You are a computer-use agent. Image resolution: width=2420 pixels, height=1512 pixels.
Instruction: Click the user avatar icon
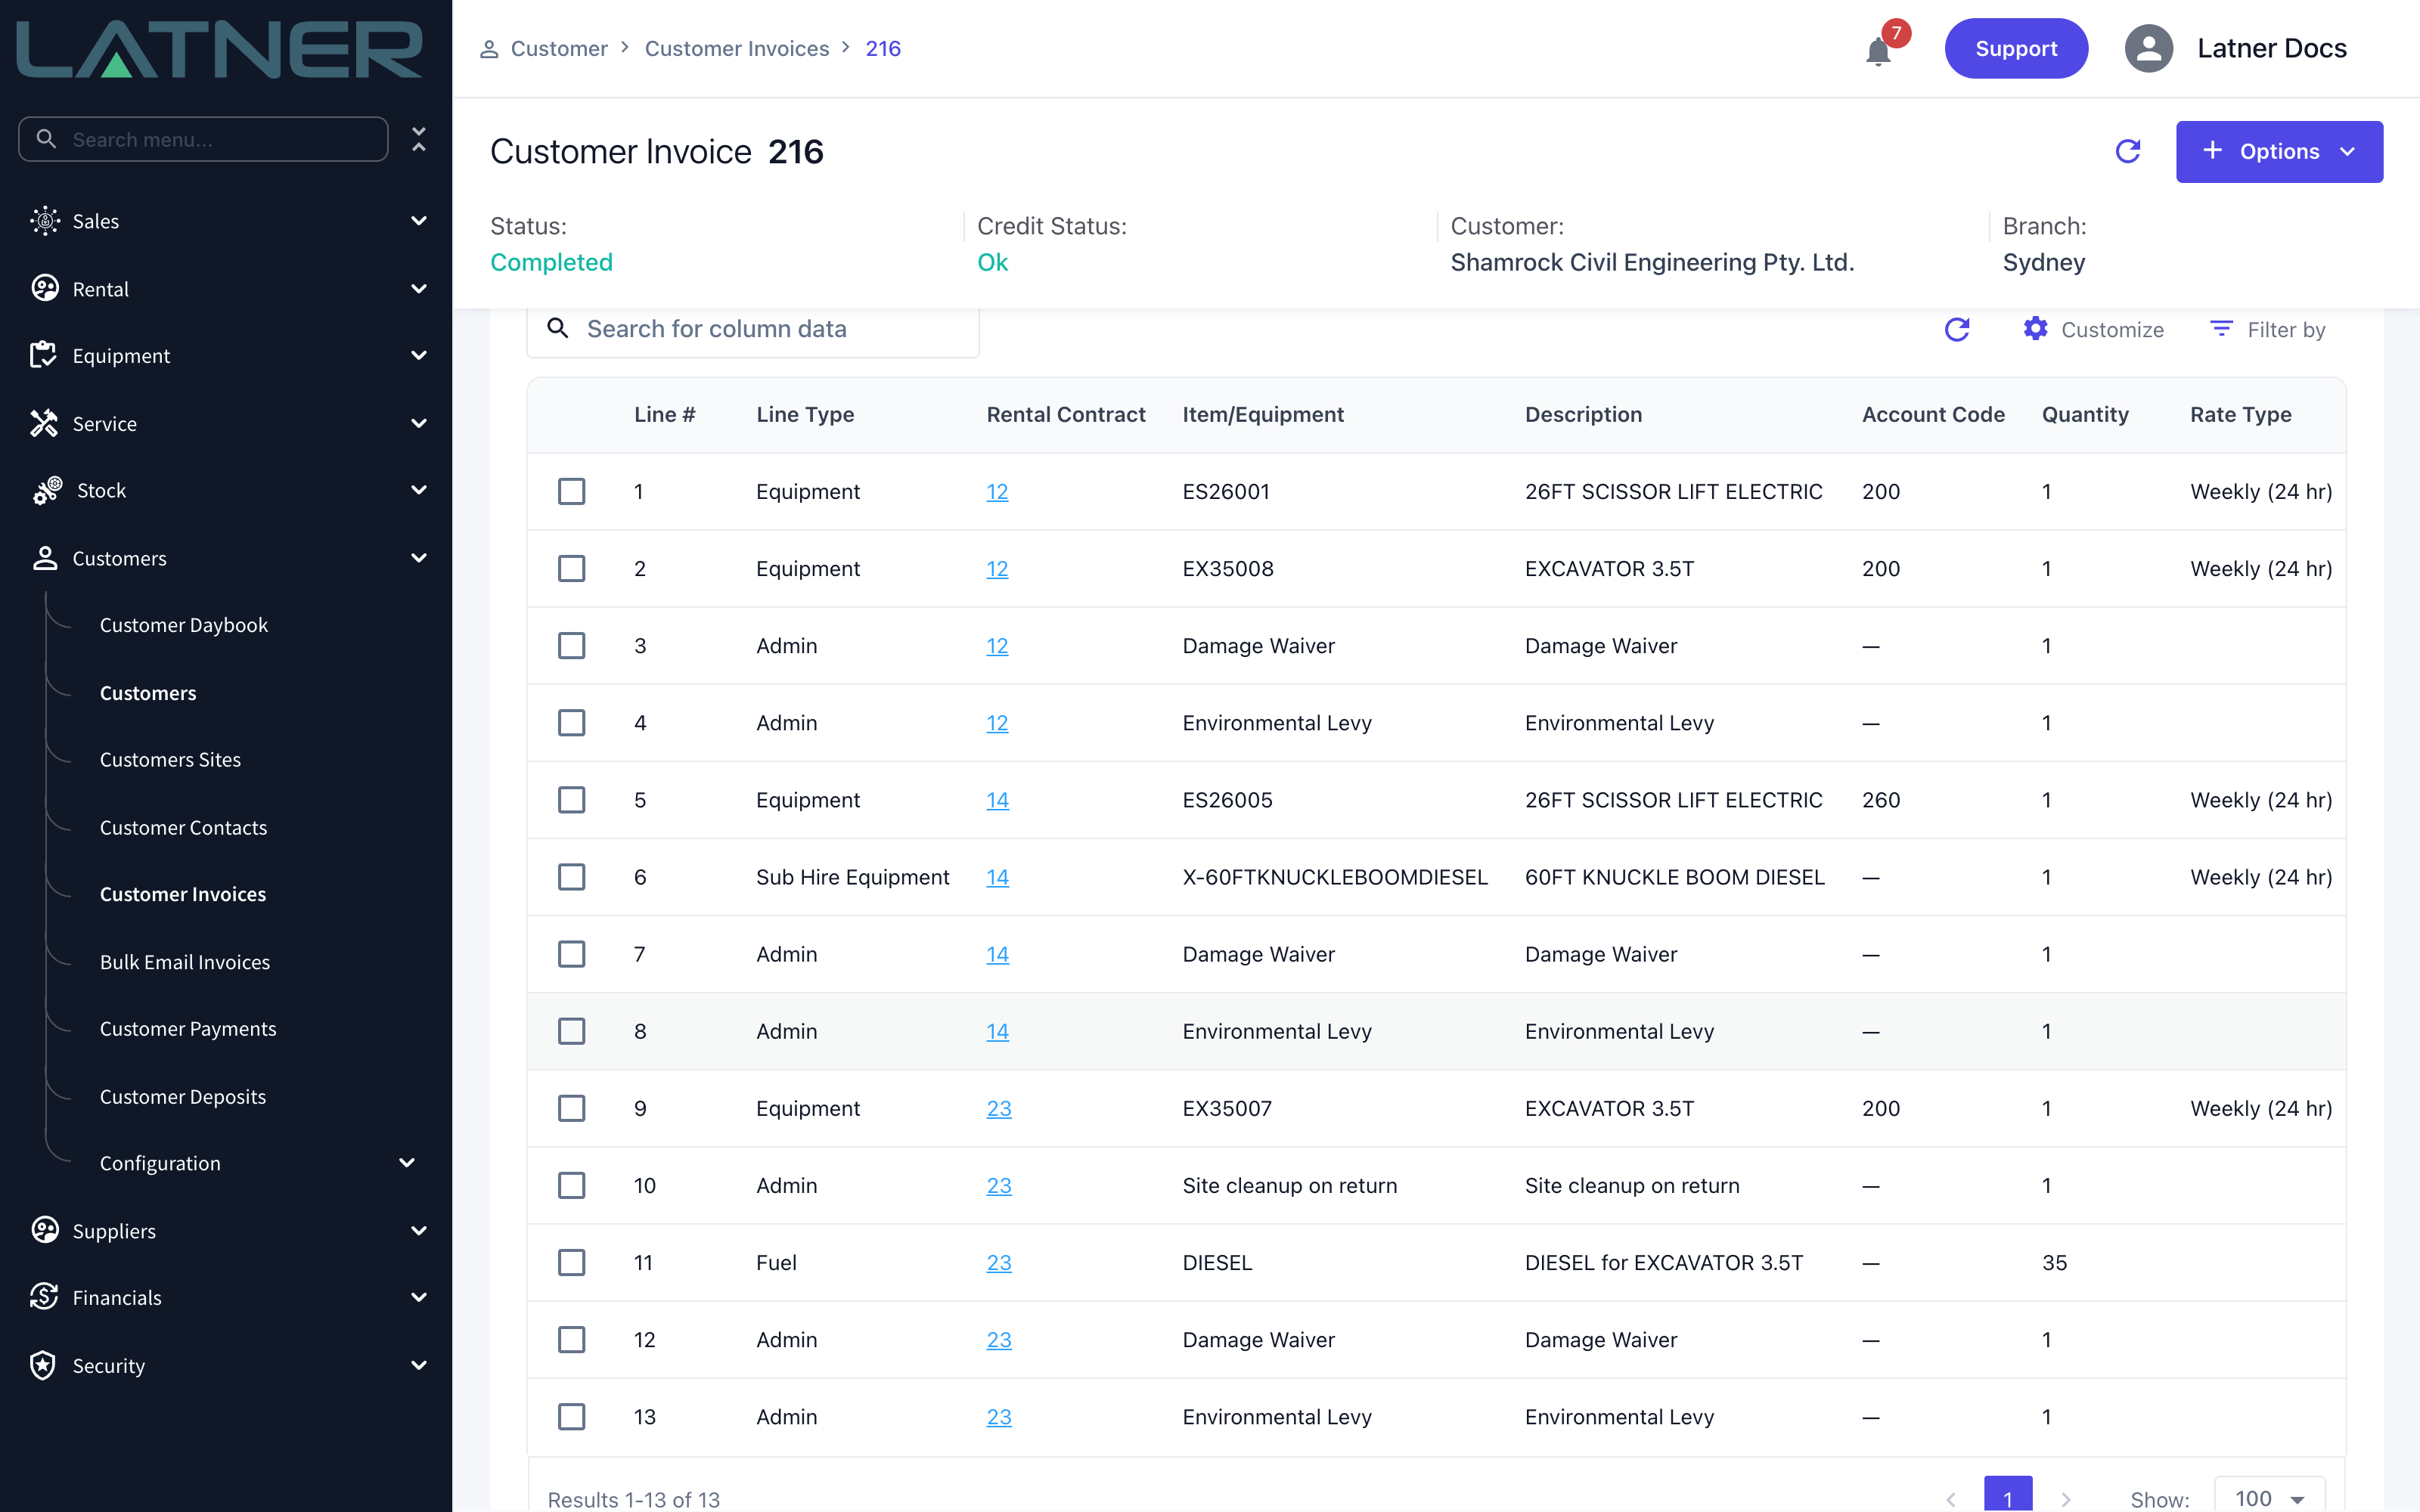[x=2149, y=48]
